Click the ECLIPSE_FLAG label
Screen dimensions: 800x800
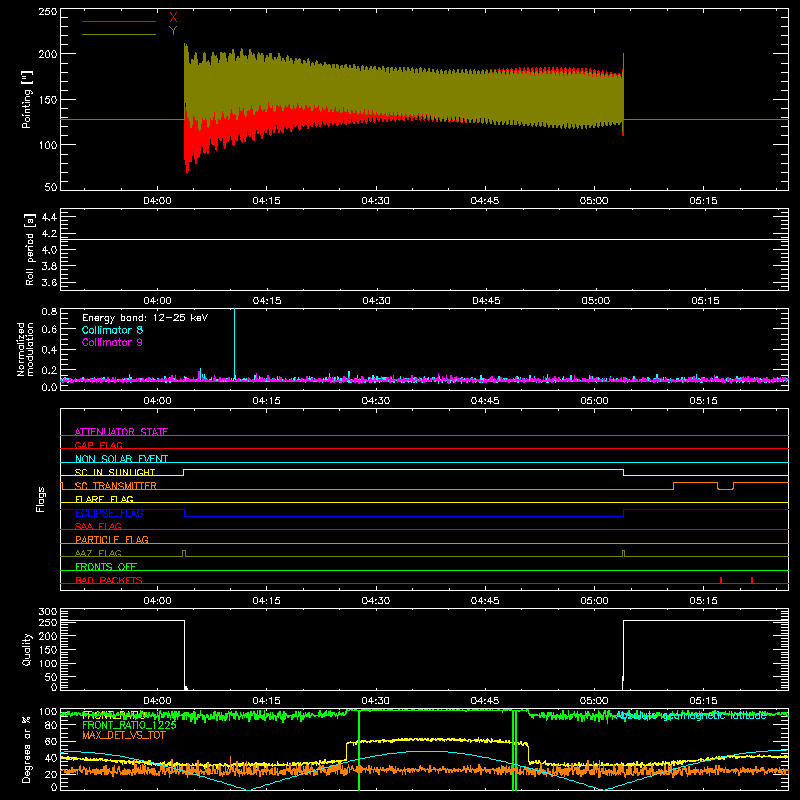pyautogui.click(x=109, y=513)
